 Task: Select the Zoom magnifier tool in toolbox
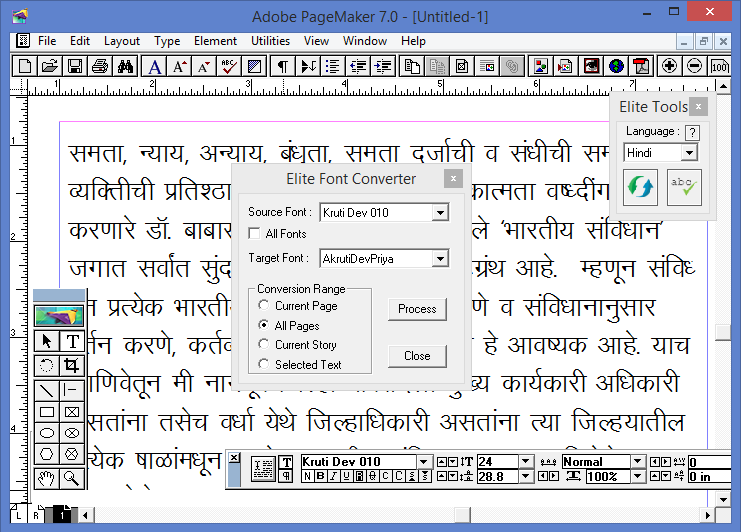[72, 478]
